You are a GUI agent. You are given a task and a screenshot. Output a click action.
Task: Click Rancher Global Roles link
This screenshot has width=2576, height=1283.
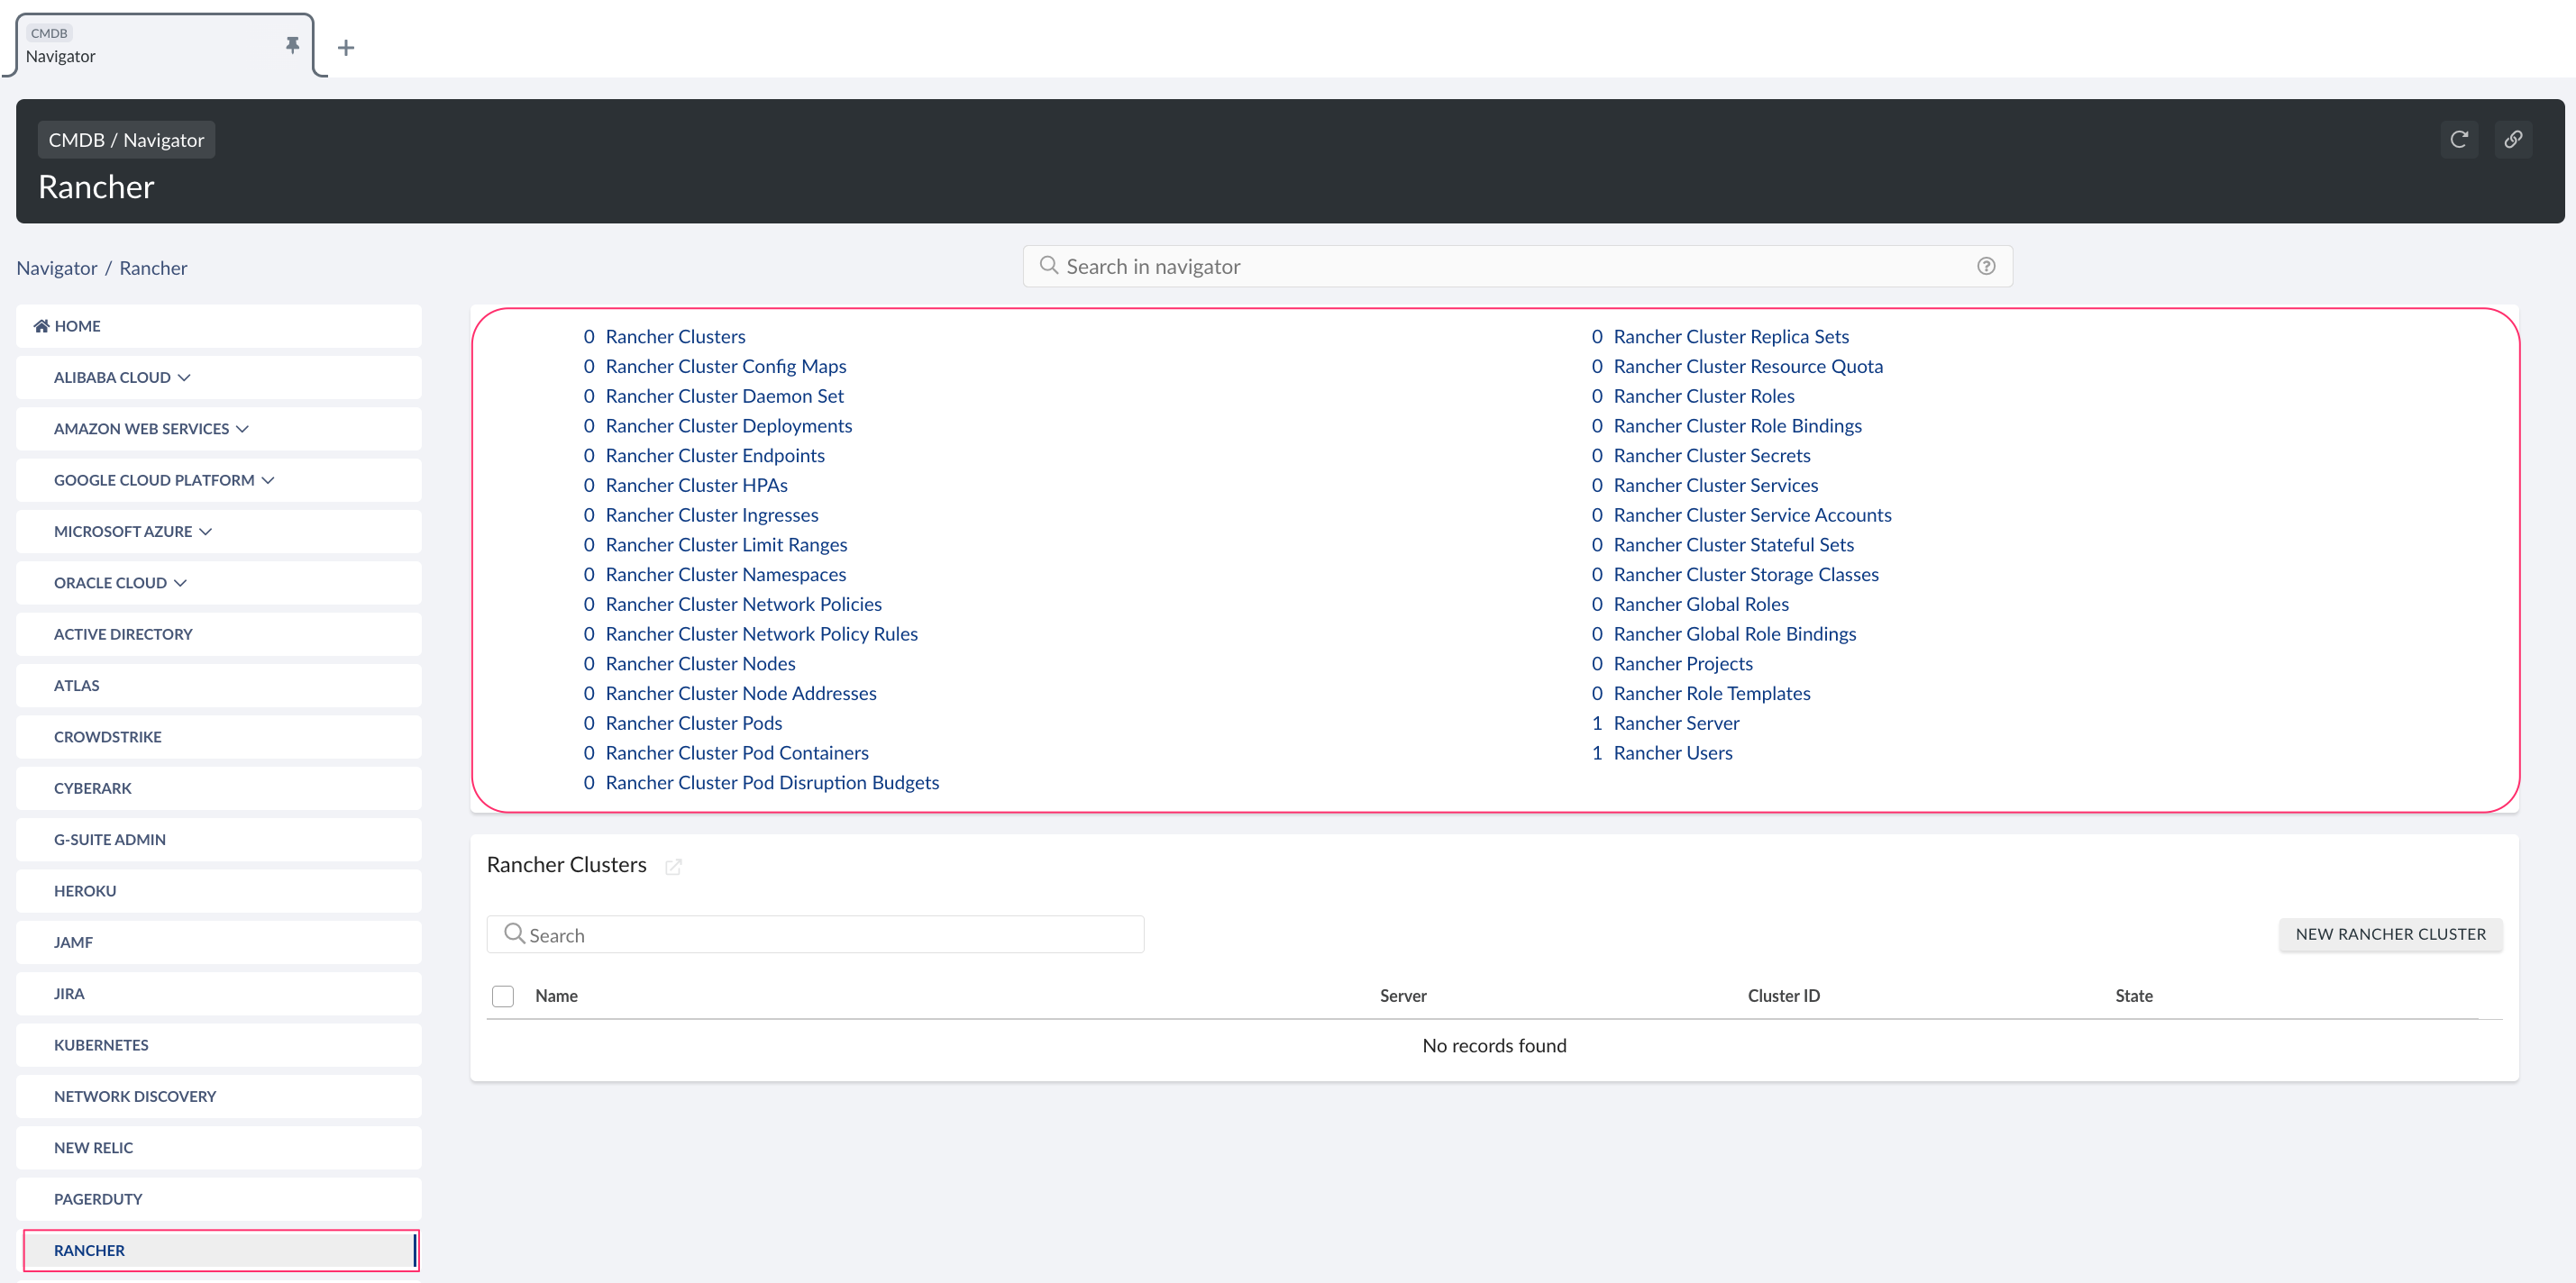point(1700,603)
